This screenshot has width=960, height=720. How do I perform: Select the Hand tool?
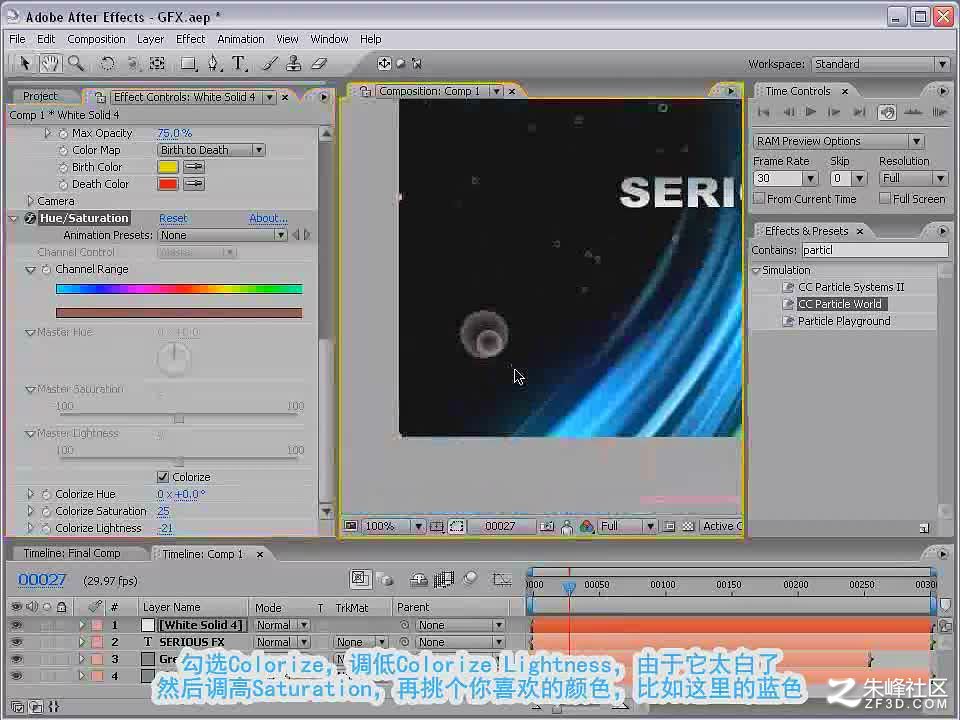point(50,63)
